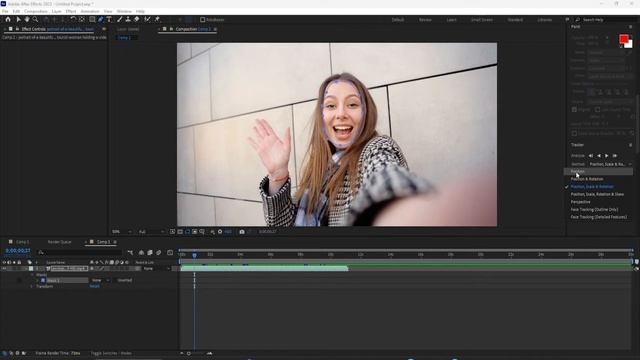Open the Effect menu
This screenshot has width=640, height=360.
coord(71,11)
